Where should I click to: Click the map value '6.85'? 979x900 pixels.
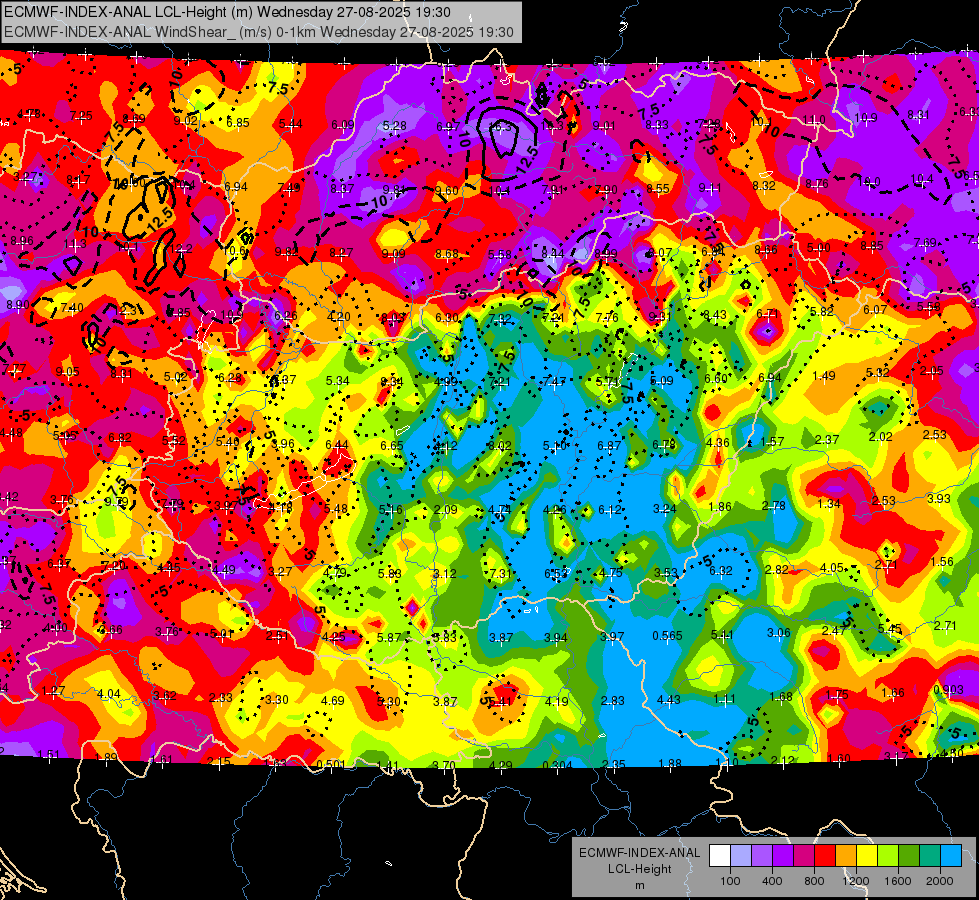238,122
